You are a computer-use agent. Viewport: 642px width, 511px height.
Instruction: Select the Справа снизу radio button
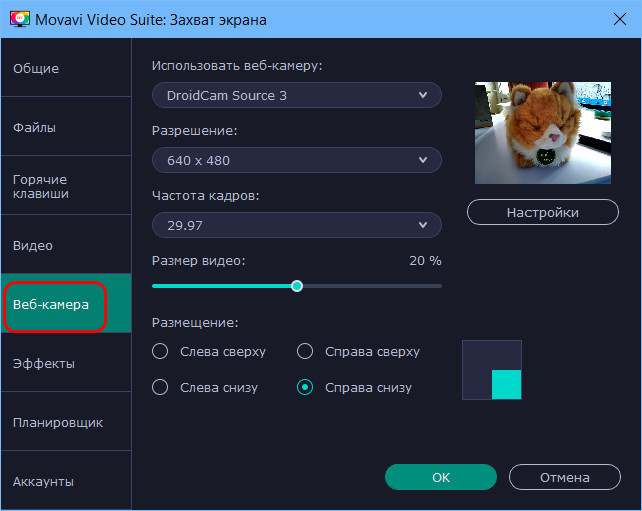coord(305,387)
